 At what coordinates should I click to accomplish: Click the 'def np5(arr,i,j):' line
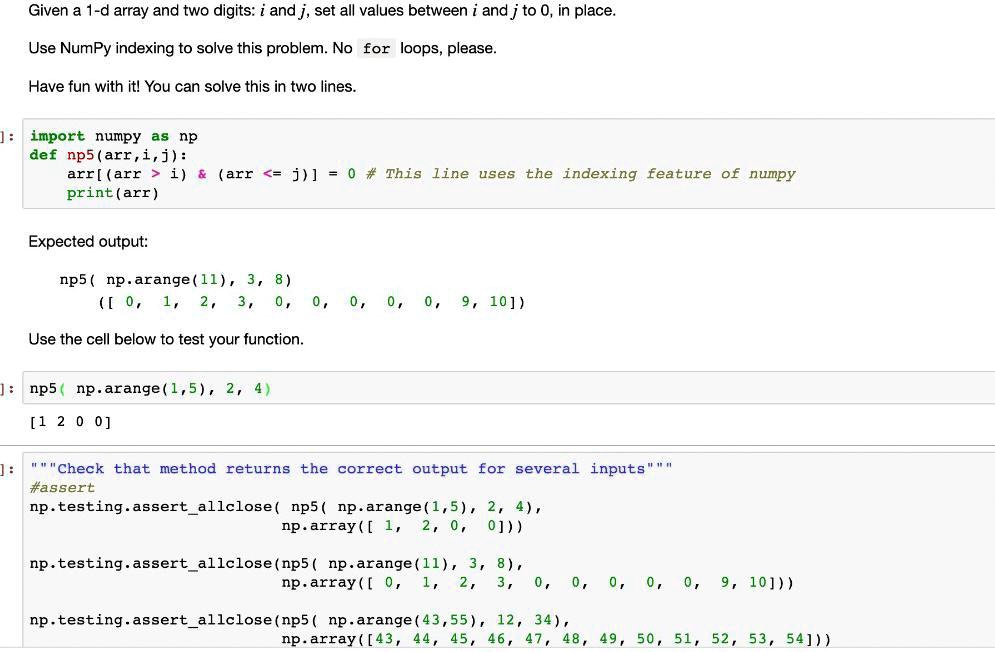[109, 155]
